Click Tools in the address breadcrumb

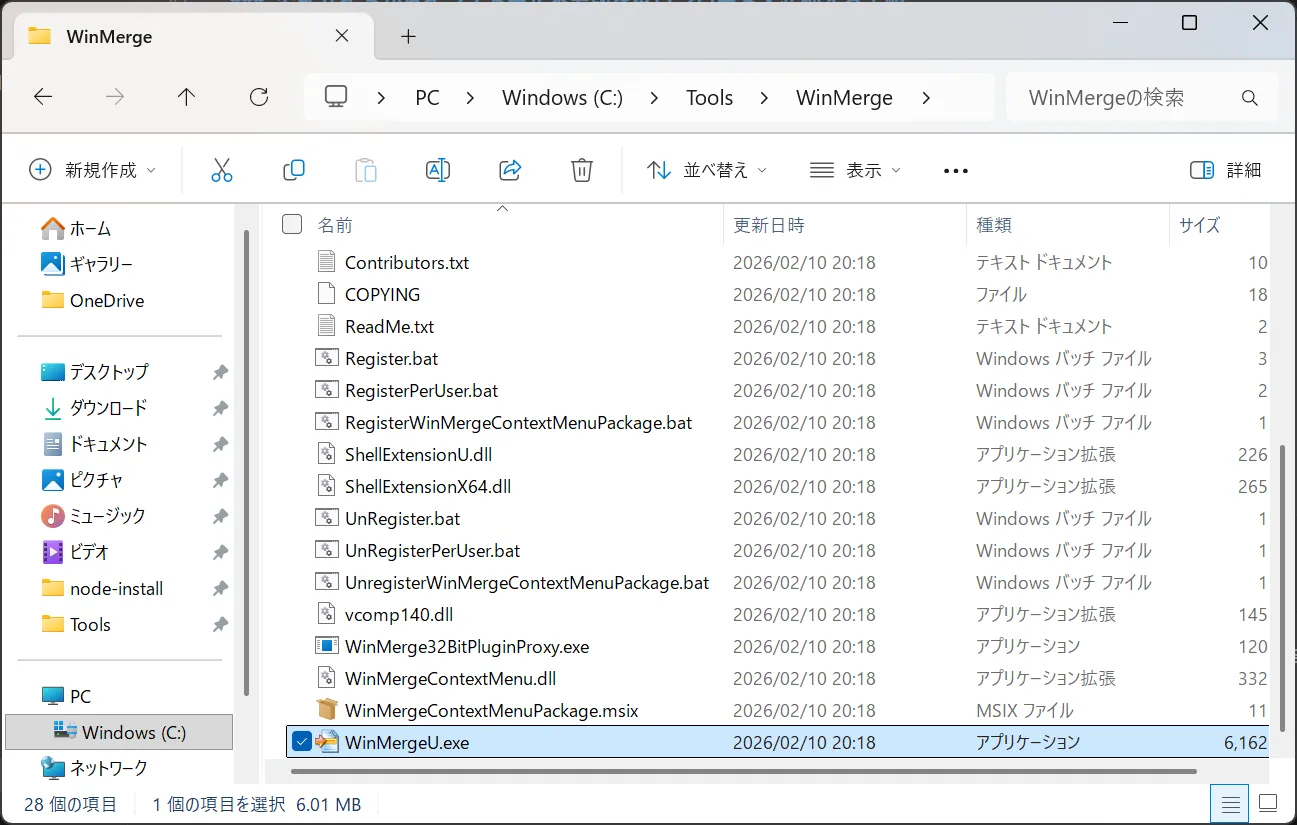click(709, 97)
